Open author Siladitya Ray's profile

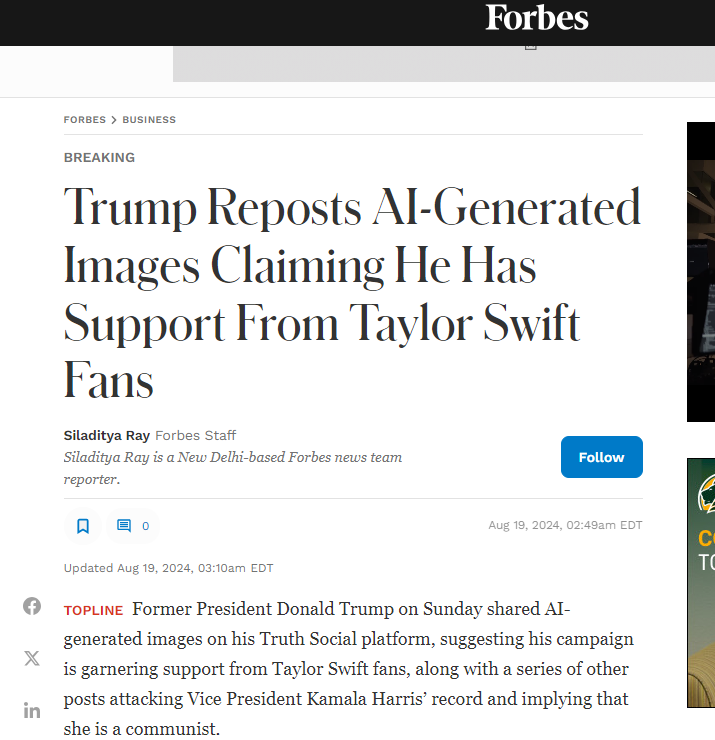pyautogui.click(x=107, y=435)
